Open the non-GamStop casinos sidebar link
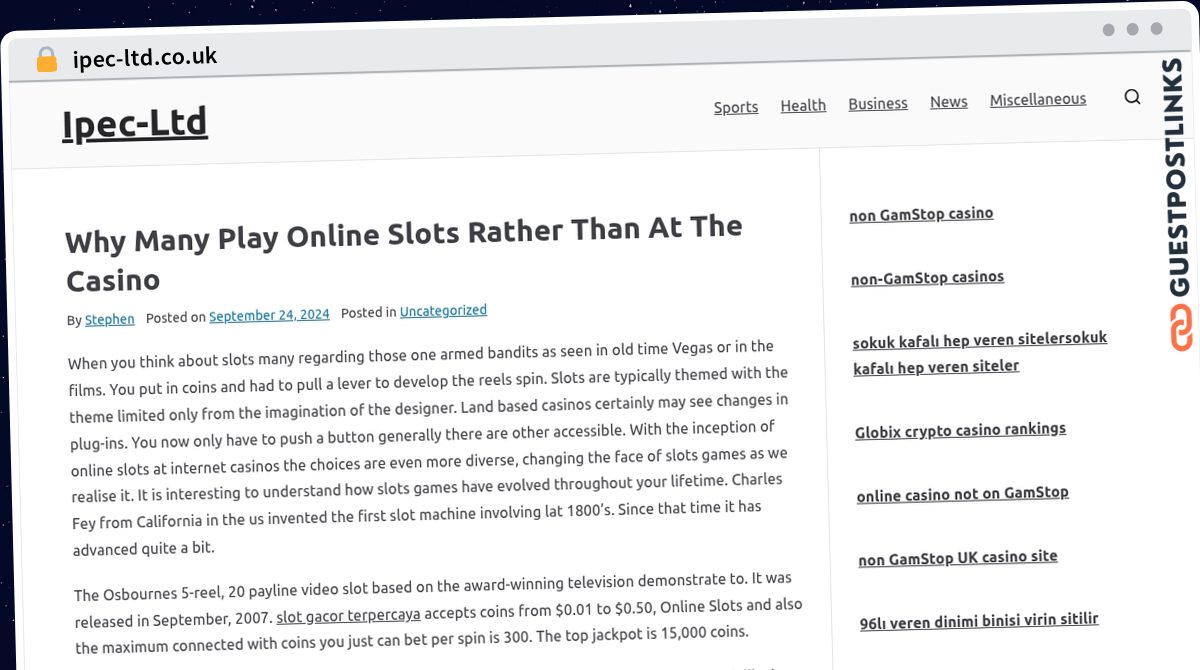 927,277
